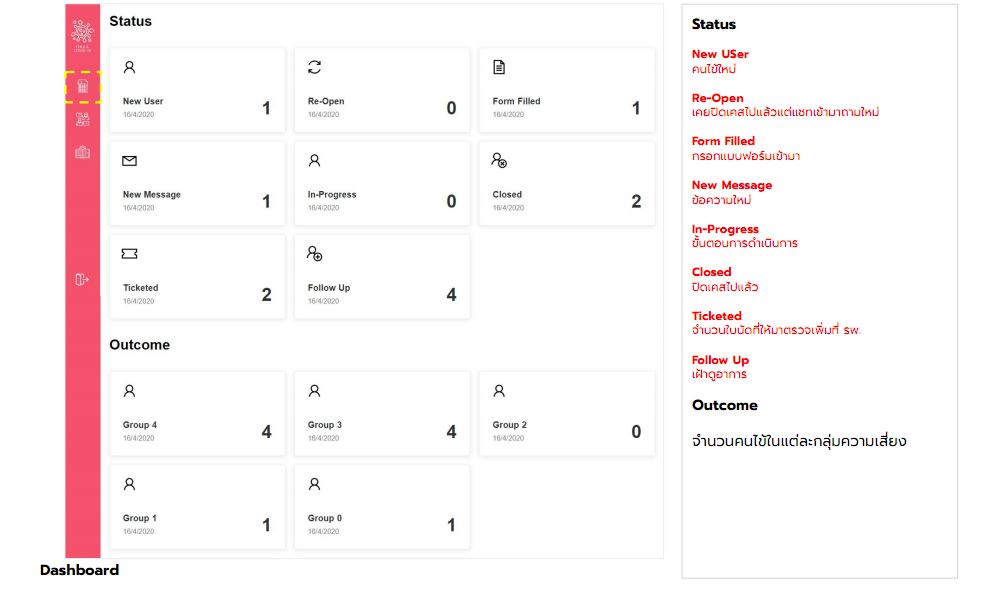Select the Group 4 outcome card
Image resolution: width=988 pixels, height=591 pixels.
[x=197, y=413]
